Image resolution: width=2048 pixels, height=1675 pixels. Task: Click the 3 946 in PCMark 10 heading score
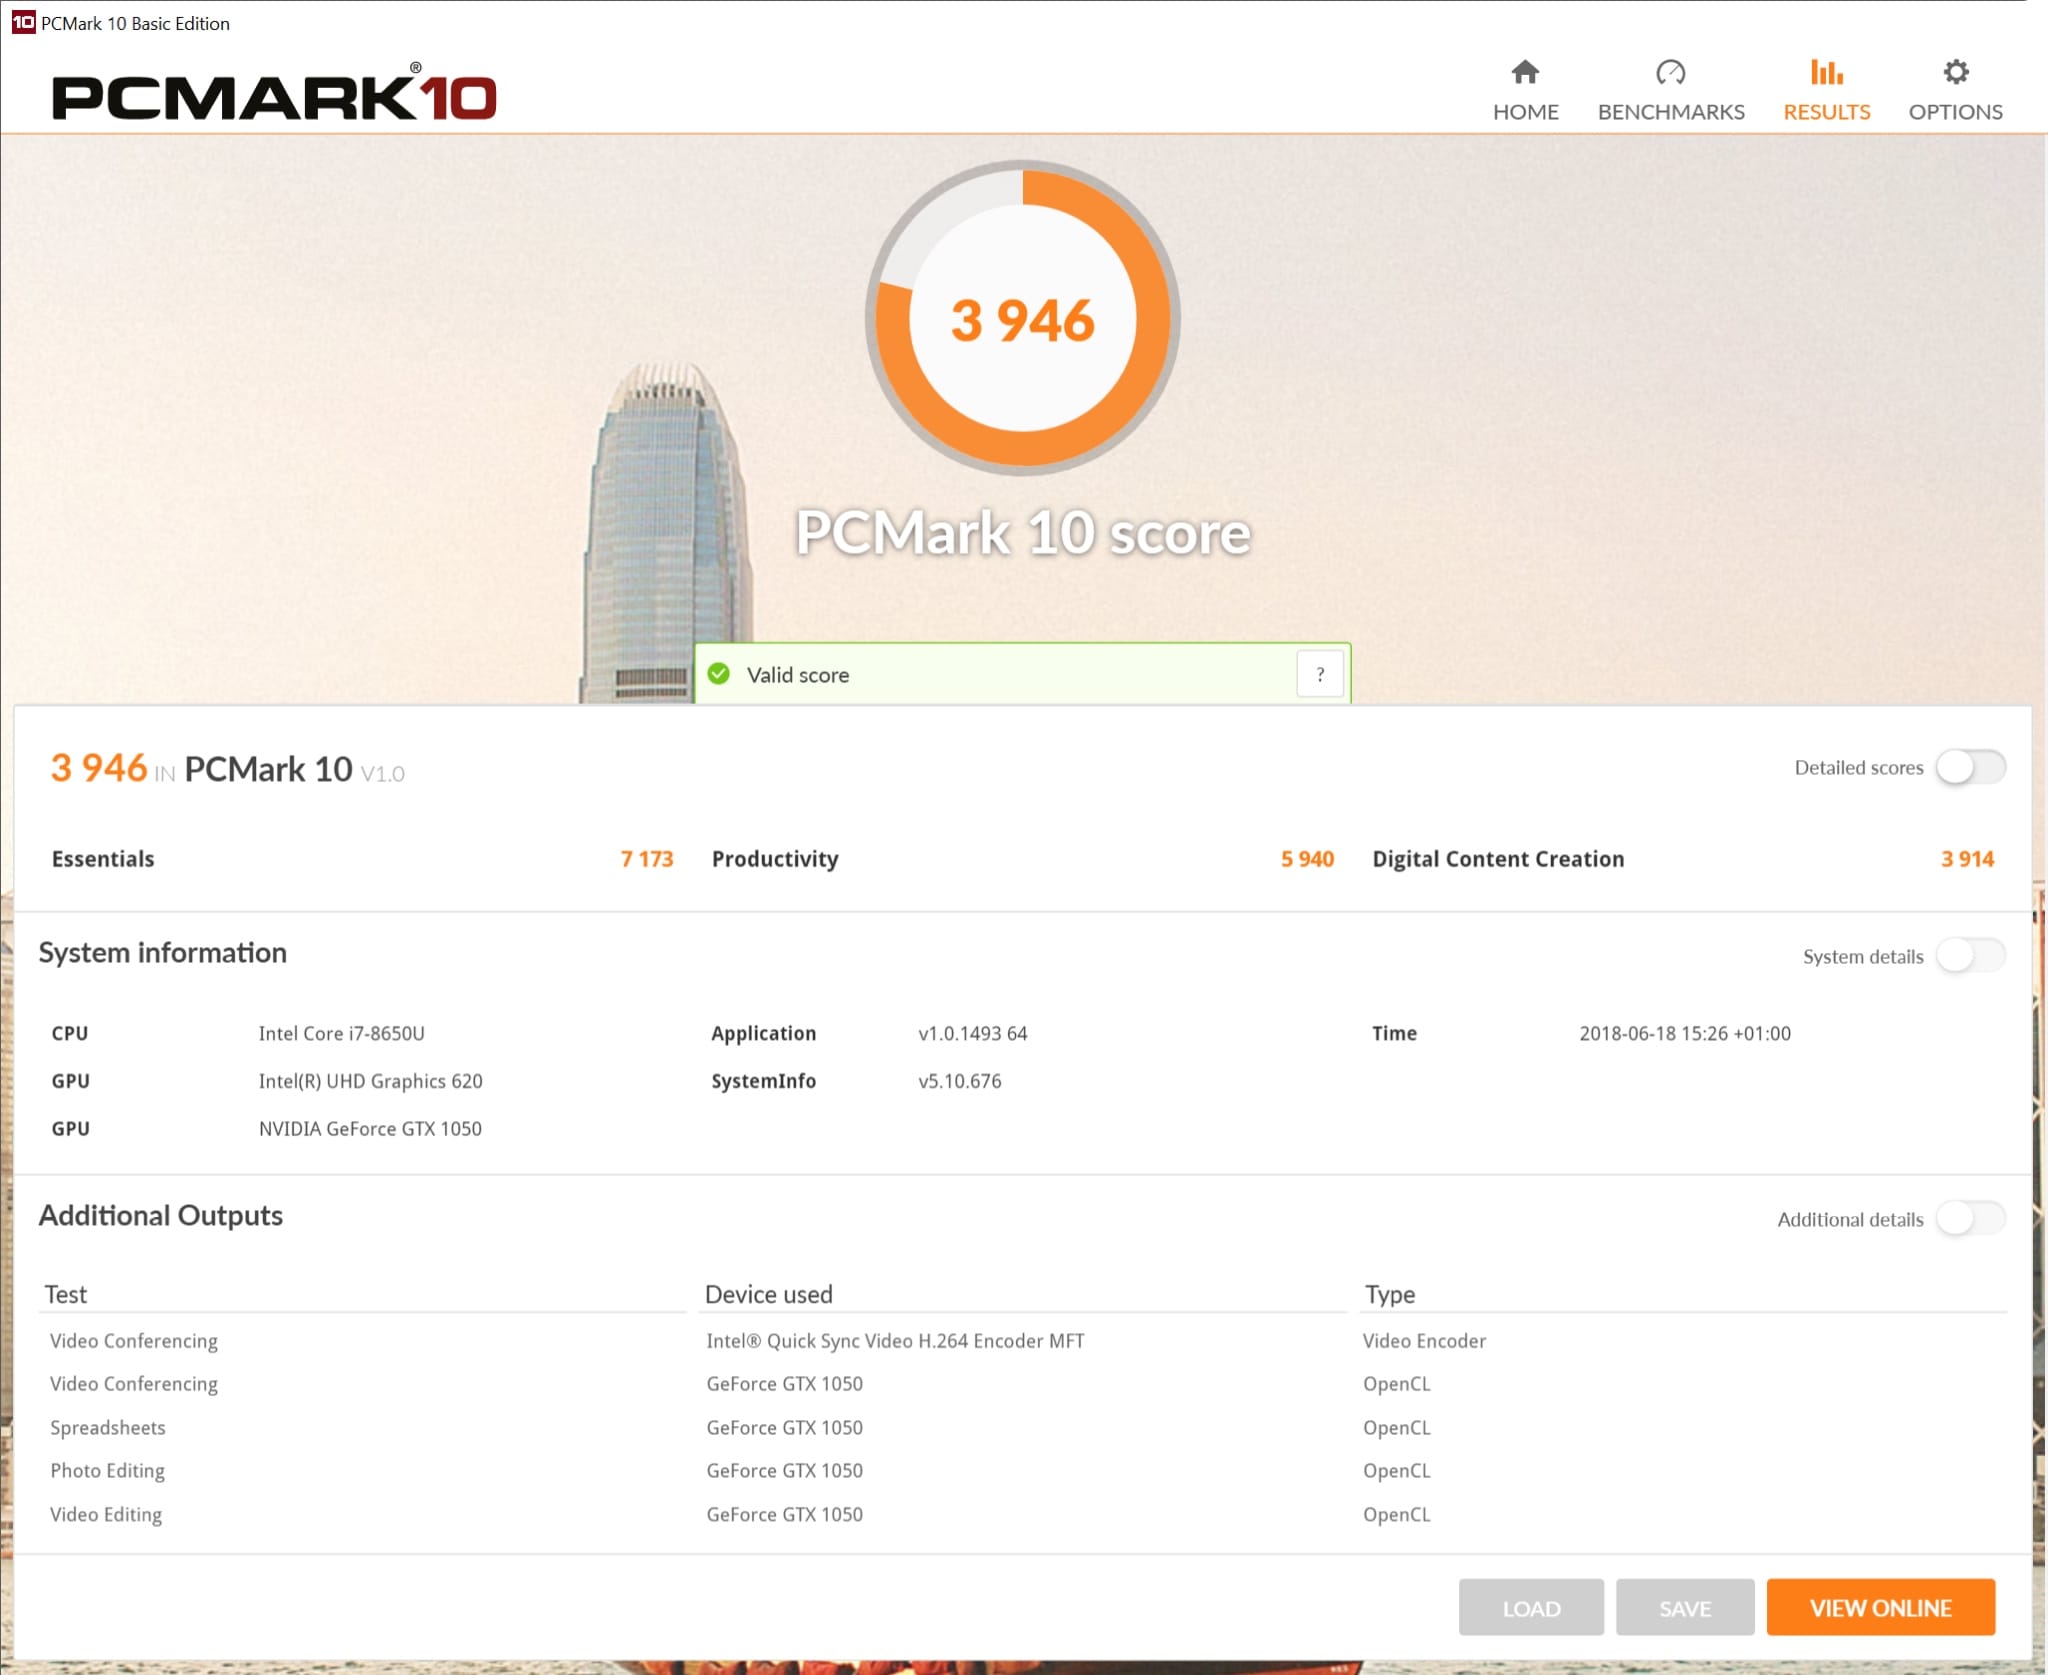(99, 768)
